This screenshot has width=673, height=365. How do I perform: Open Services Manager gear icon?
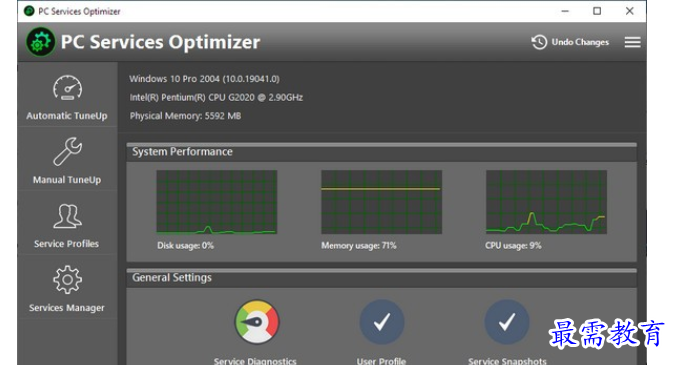[67, 280]
